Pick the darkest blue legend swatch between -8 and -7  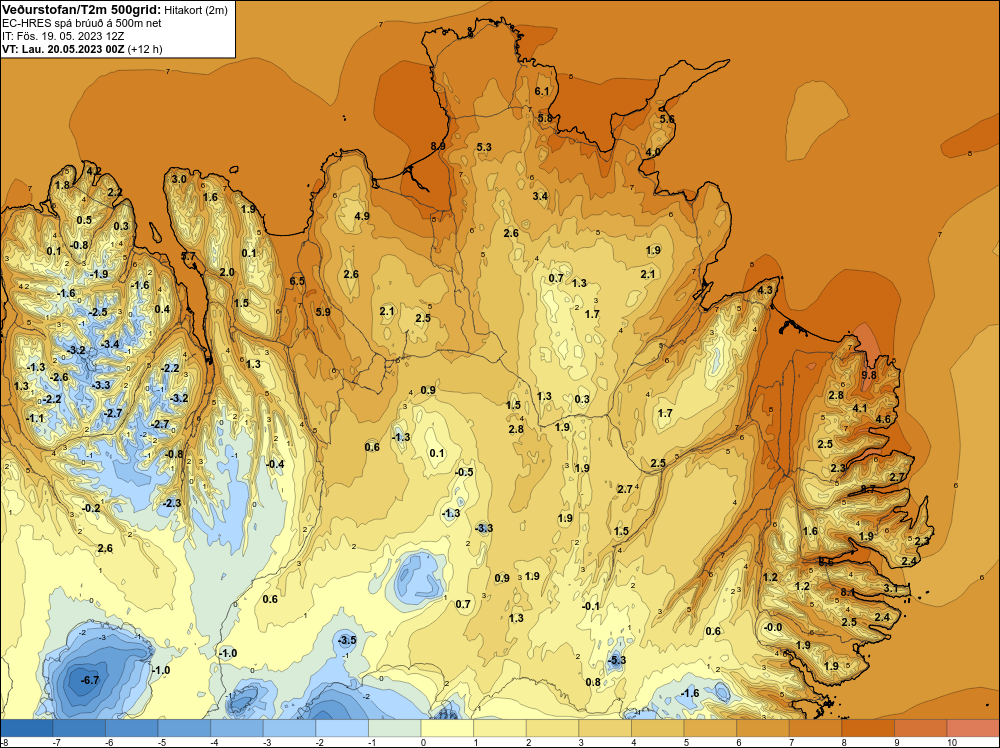[27, 728]
